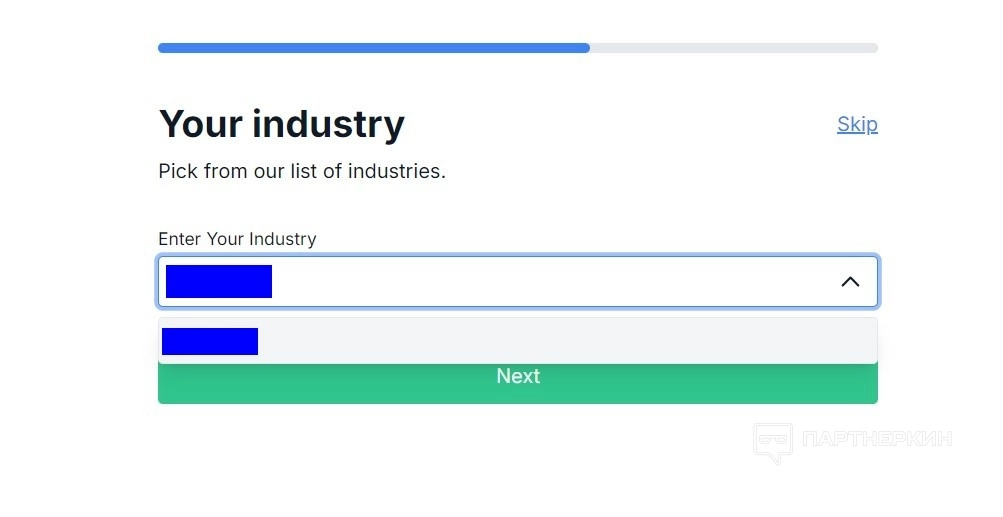Viewport: 1003px width, 517px height.
Task: Click the right end of the progress bar
Action: (873, 48)
